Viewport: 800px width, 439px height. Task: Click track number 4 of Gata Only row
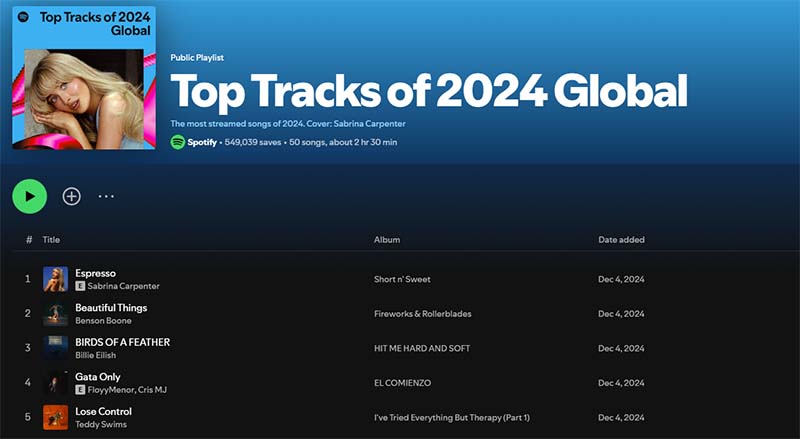point(28,382)
